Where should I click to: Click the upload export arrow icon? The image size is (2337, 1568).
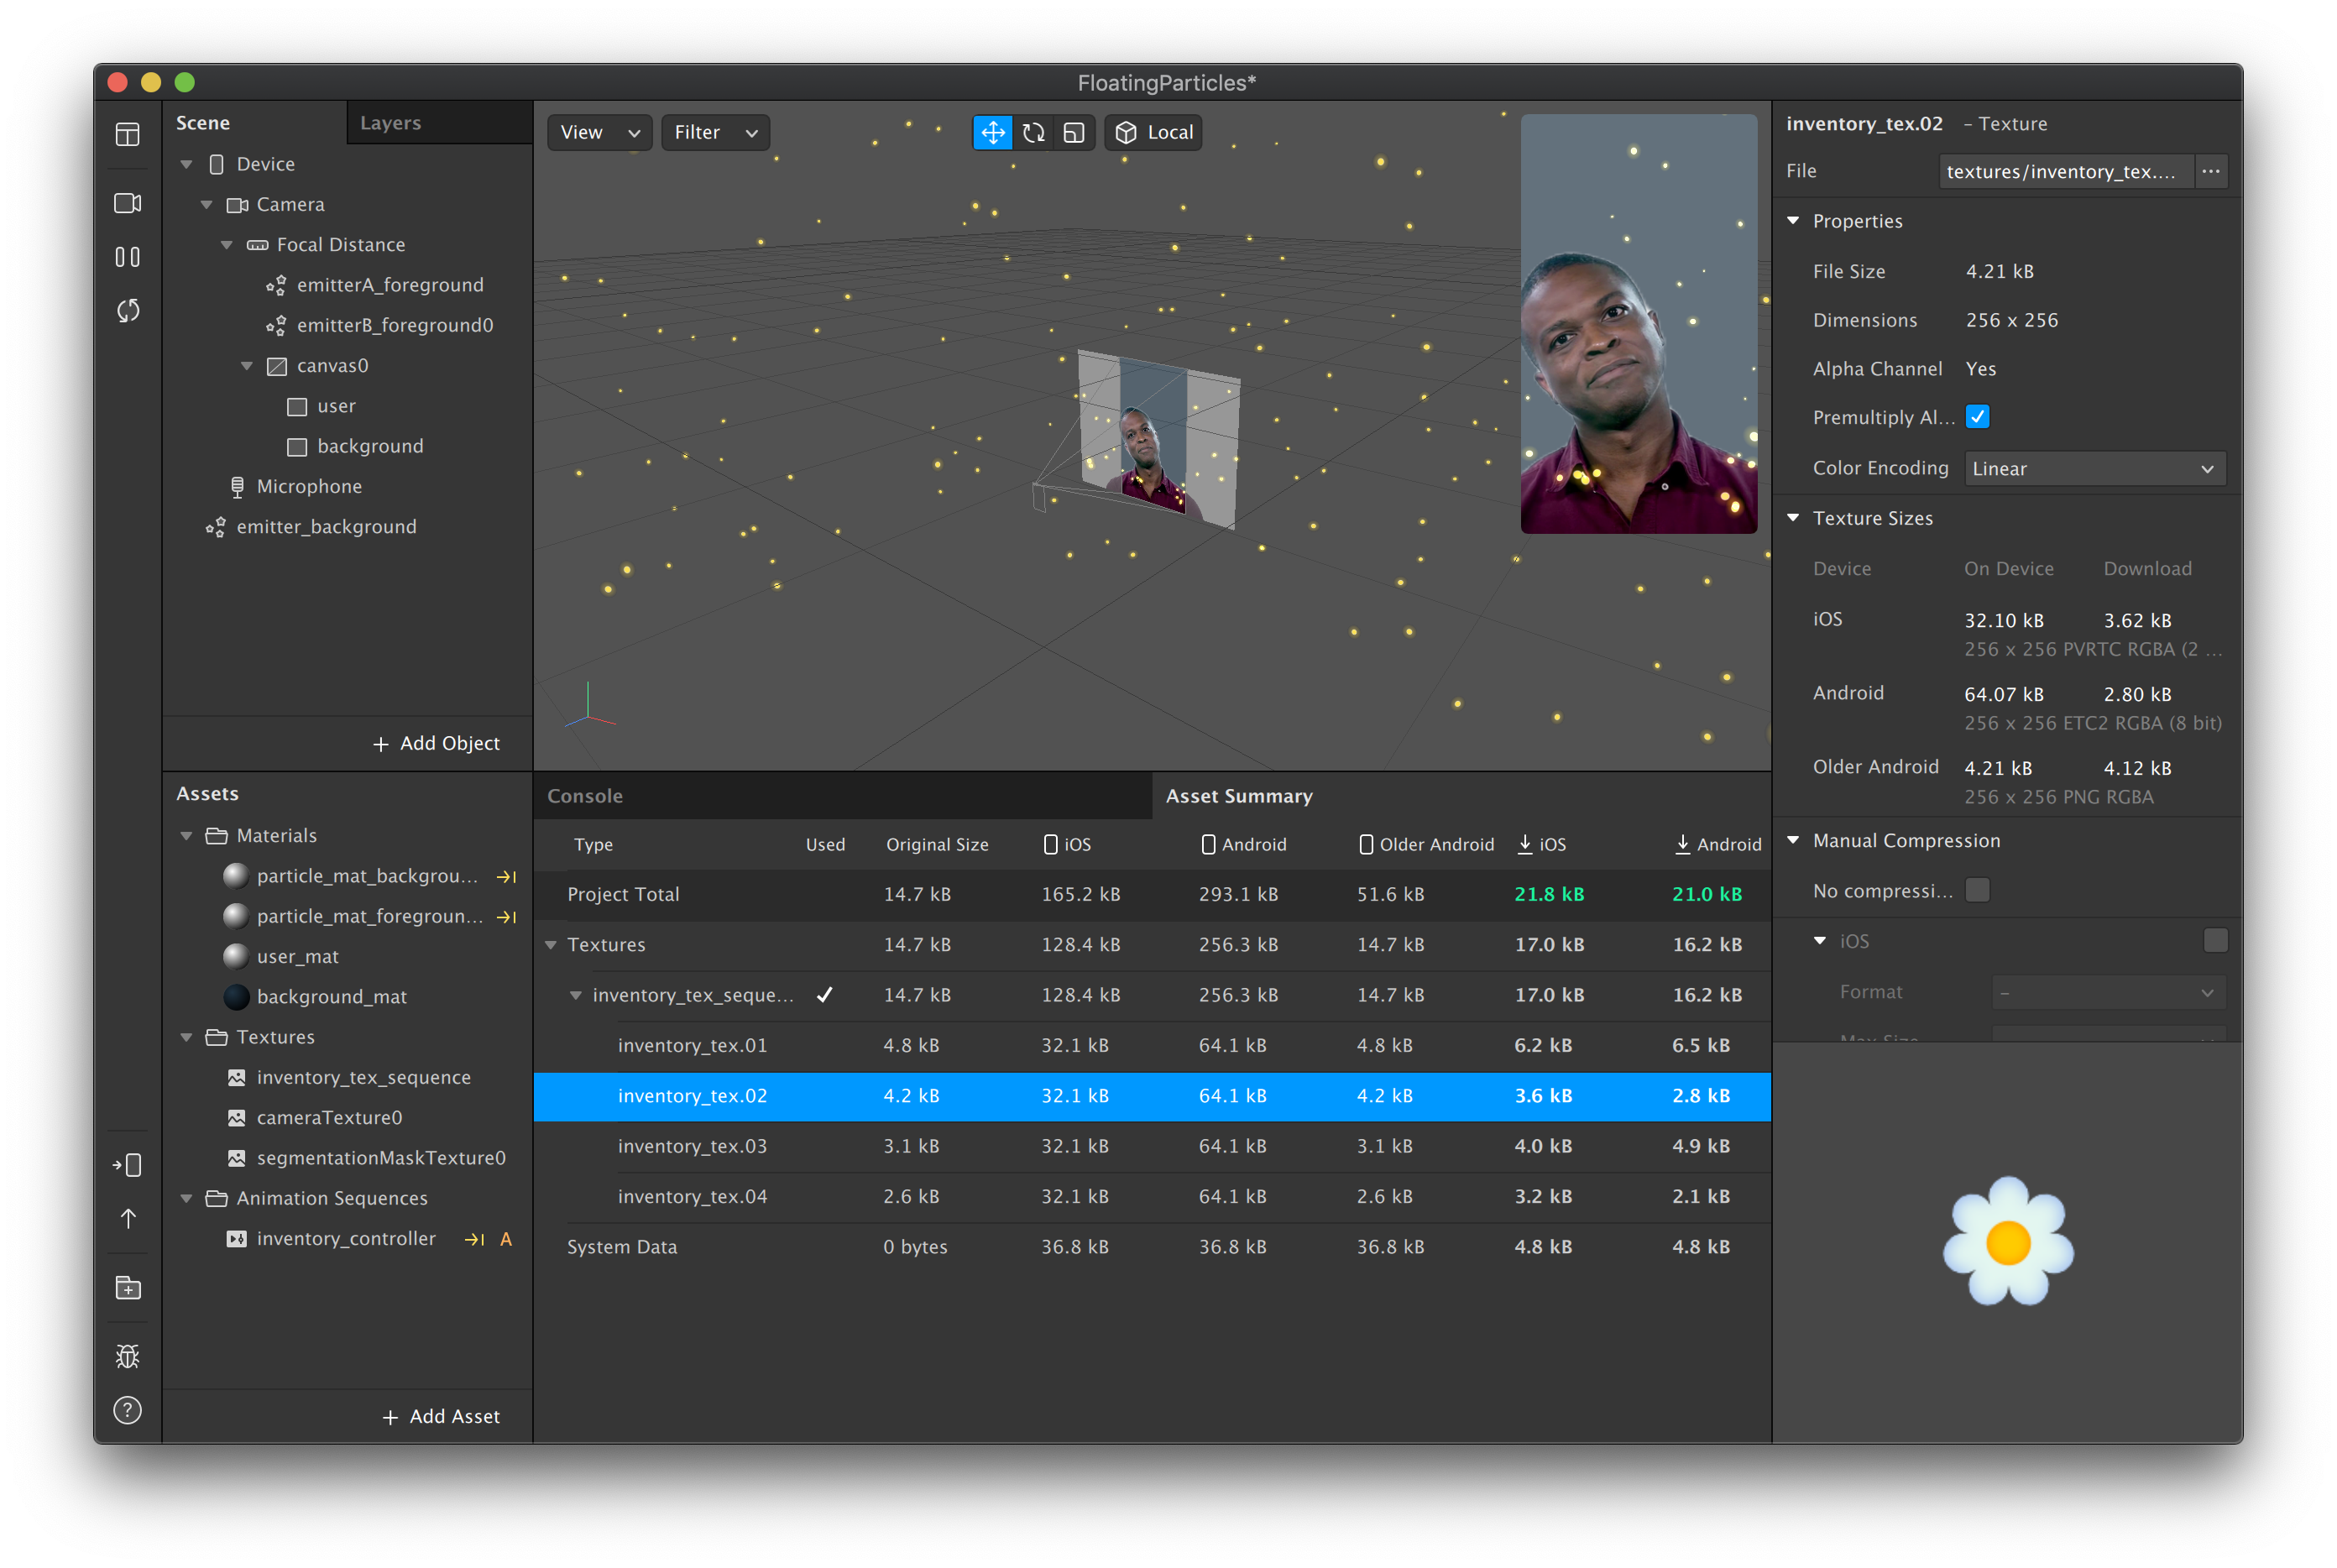[127, 1219]
